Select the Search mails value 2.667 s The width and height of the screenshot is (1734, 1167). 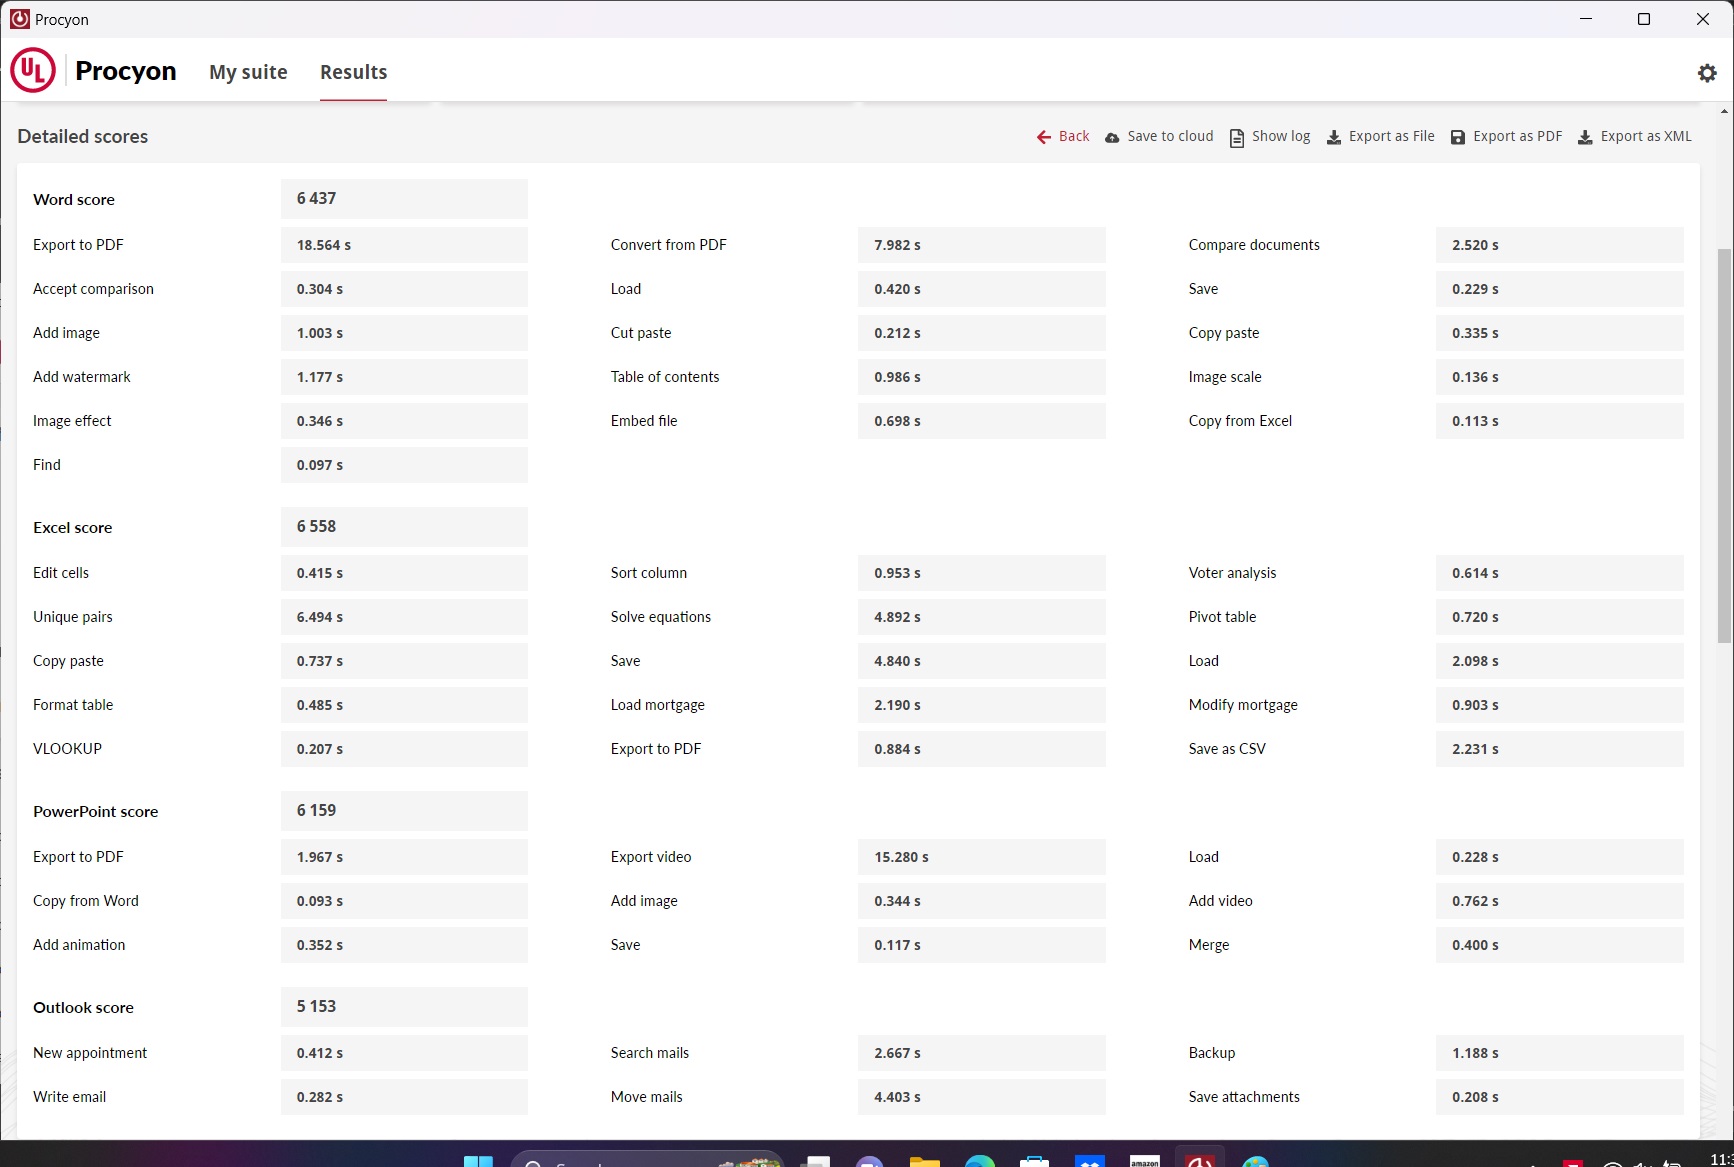982,1053
